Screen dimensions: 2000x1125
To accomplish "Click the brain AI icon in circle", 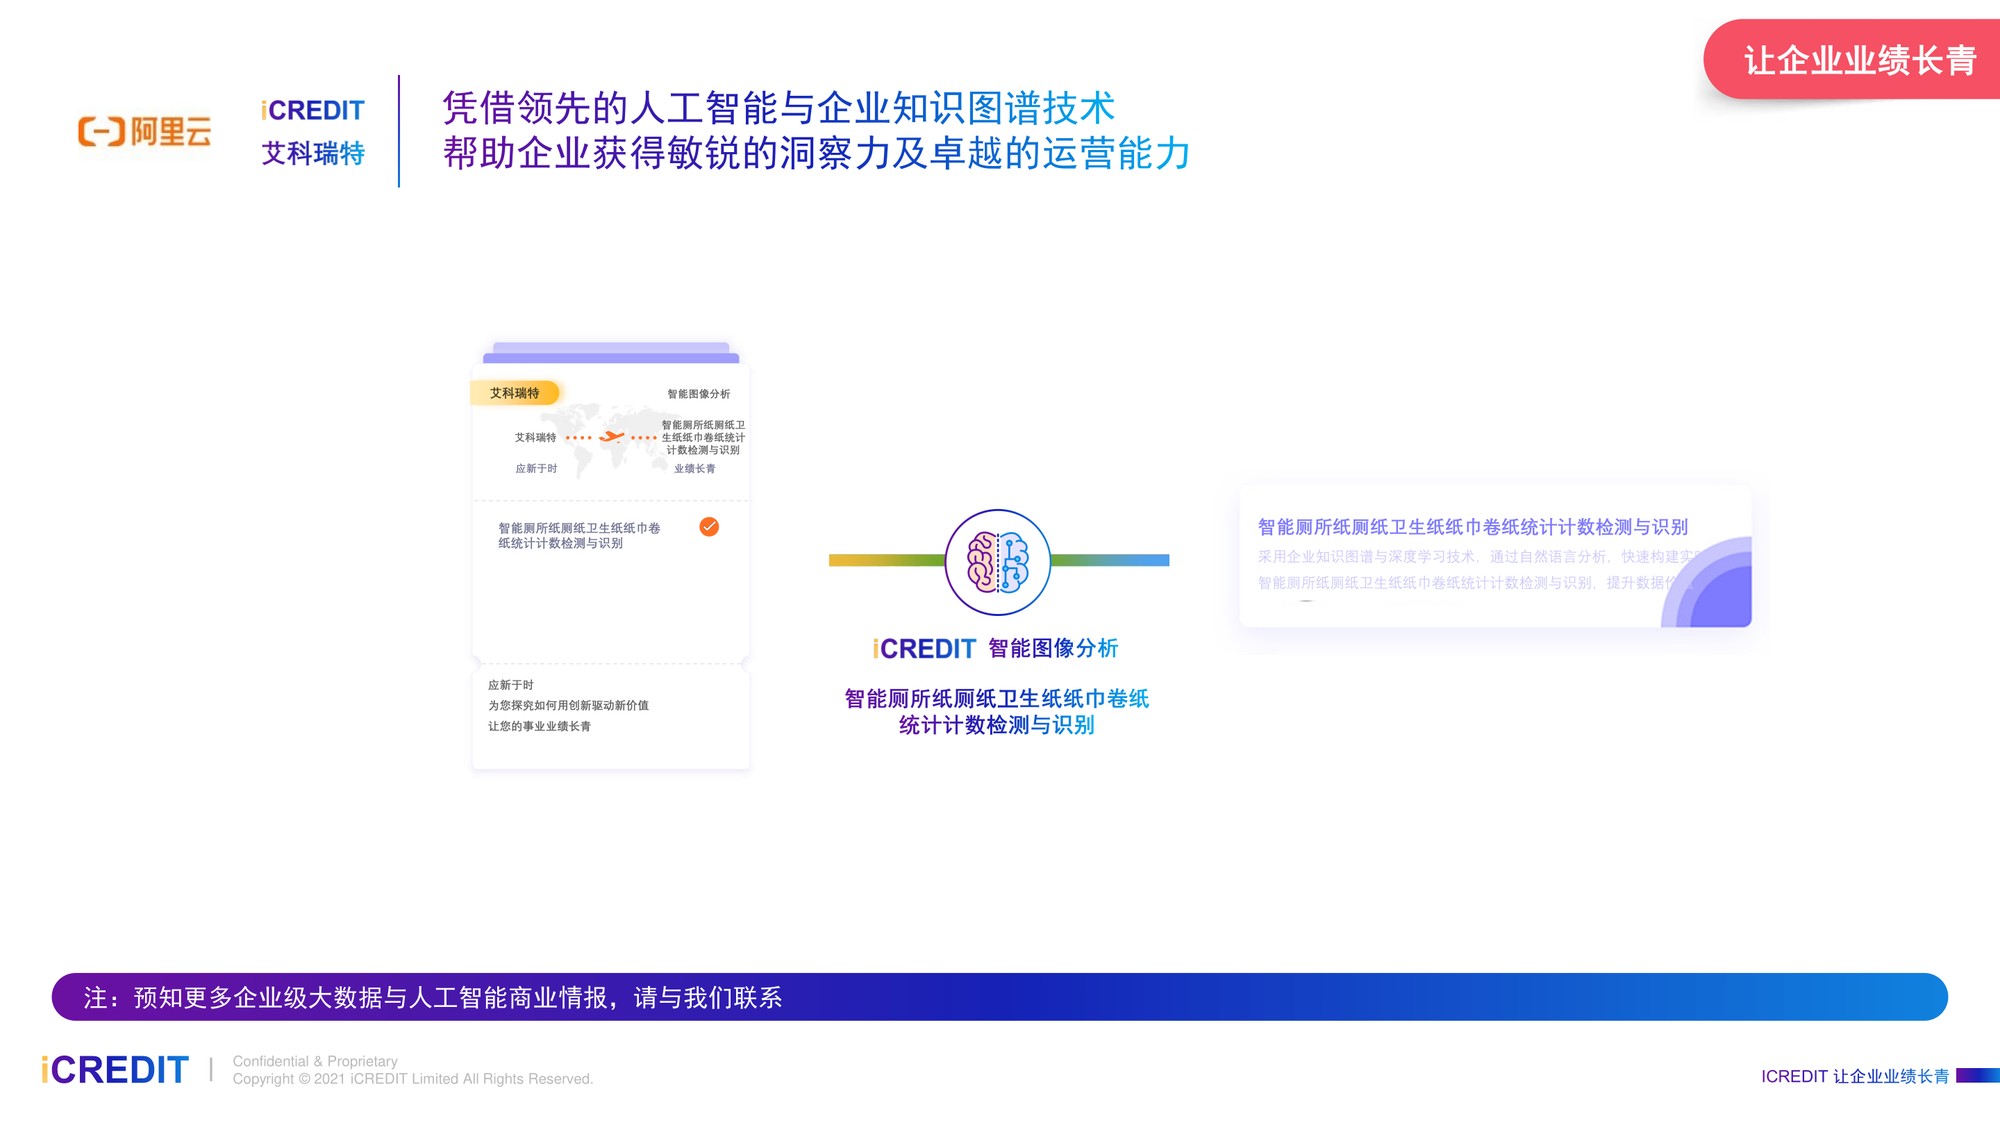I will pyautogui.click(x=997, y=562).
